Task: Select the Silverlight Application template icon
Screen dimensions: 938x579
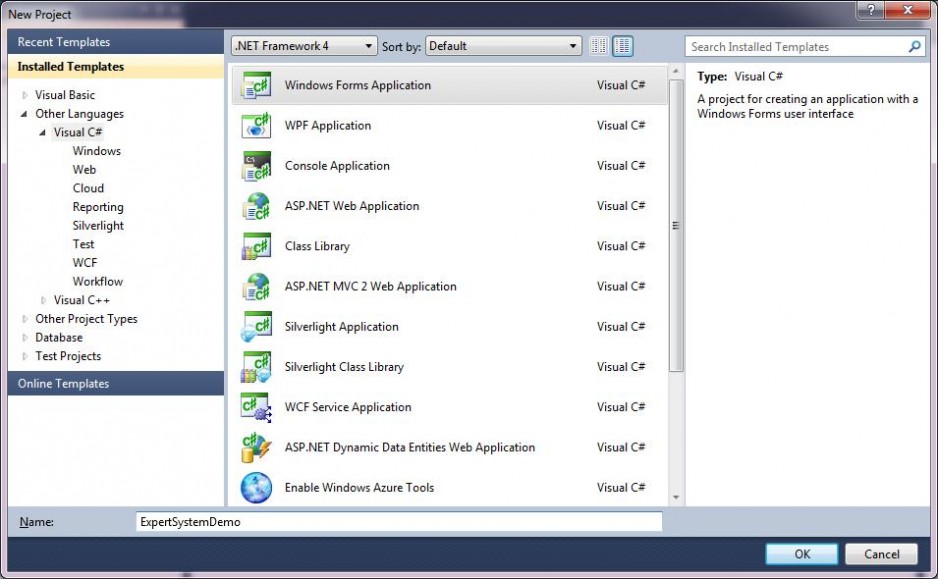Action: 256,327
